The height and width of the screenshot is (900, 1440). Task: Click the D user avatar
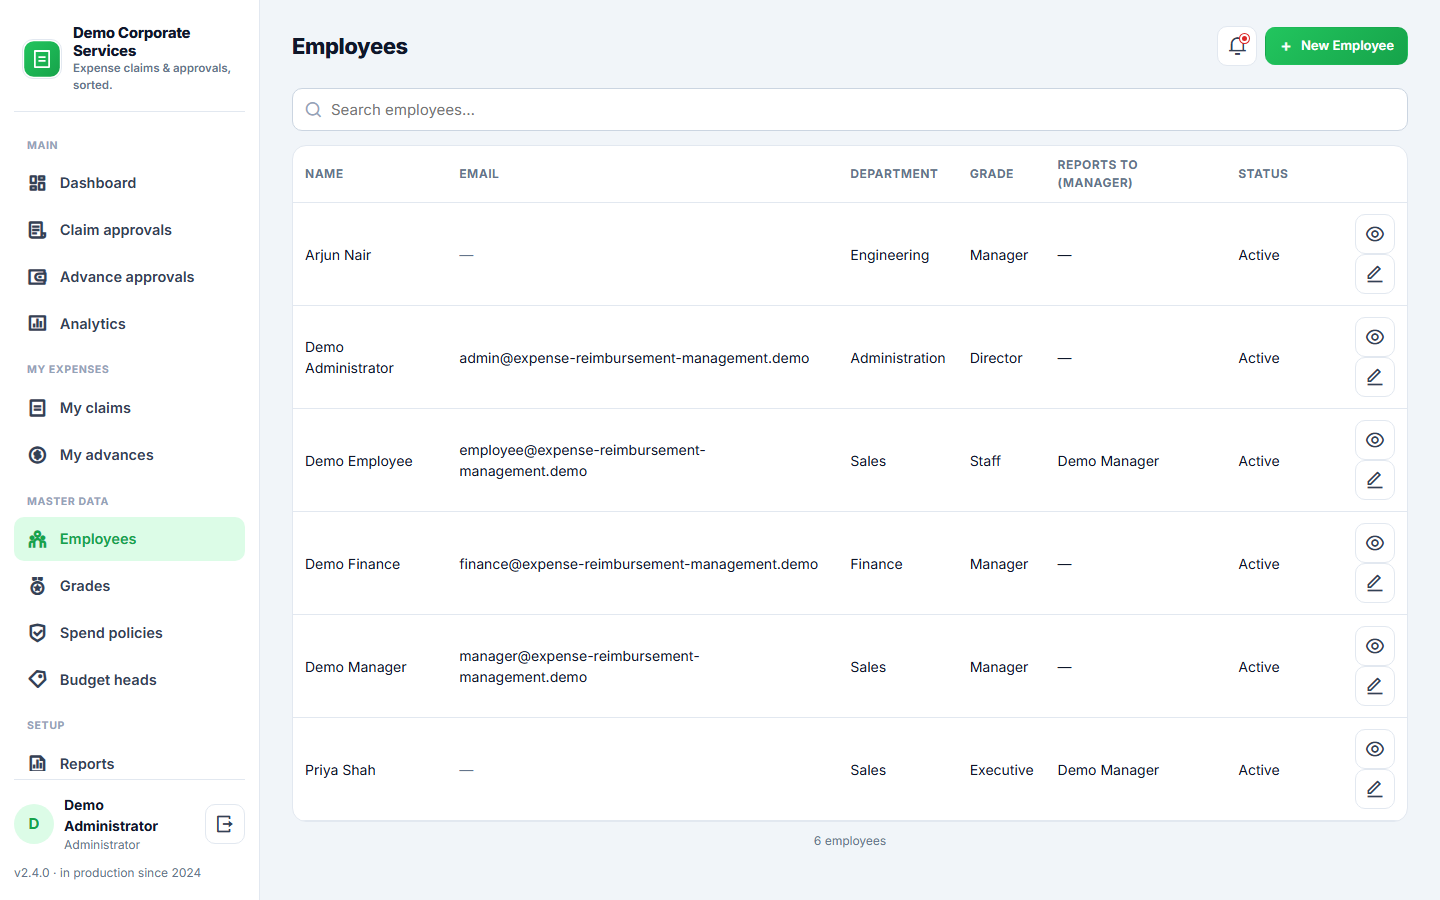(34, 824)
